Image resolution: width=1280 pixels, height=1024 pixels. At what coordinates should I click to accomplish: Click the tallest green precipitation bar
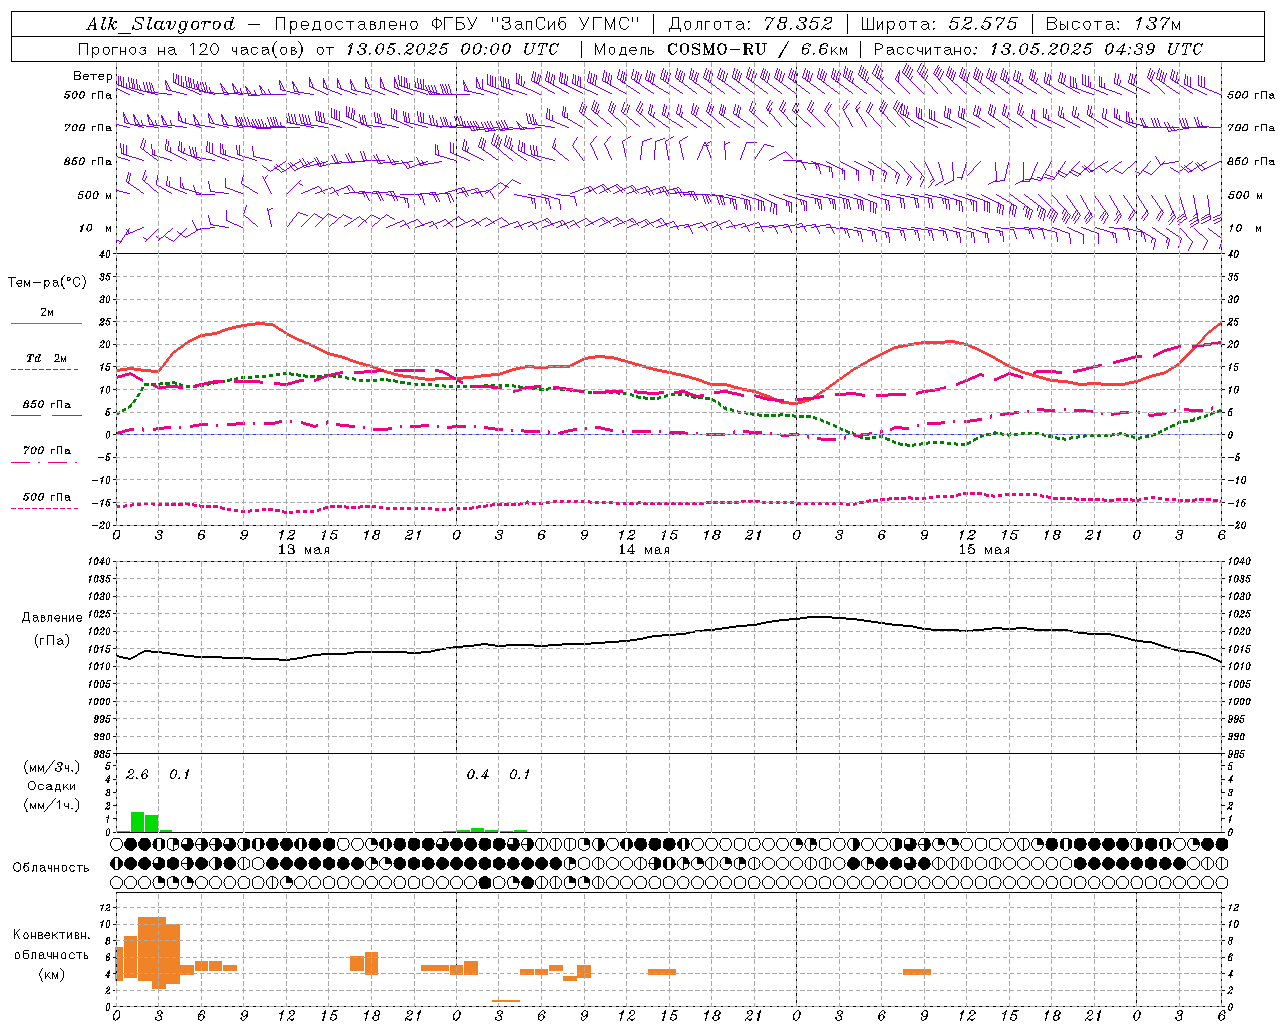click(138, 821)
